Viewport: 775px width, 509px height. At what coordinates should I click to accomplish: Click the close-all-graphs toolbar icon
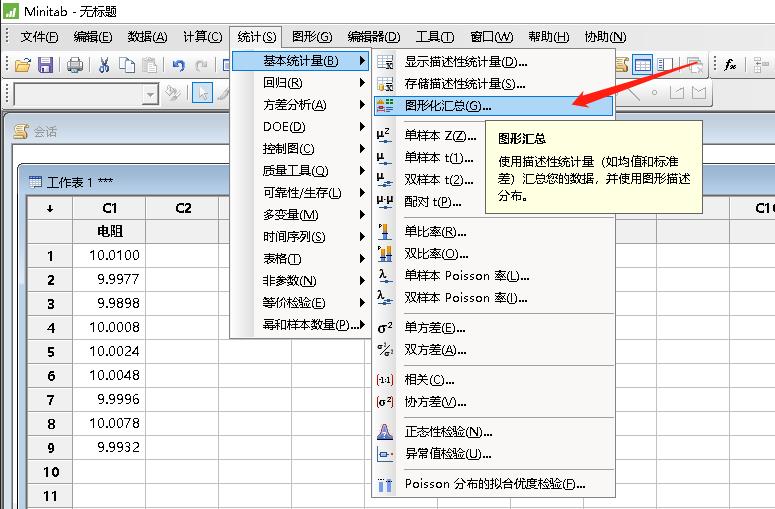694,65
